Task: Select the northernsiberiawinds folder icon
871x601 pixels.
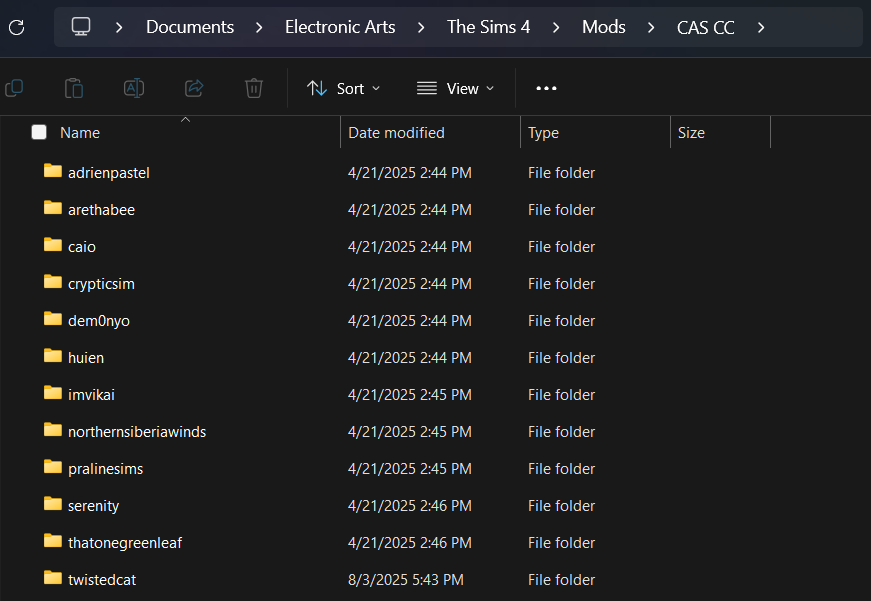Action: pyautogui.click(x=53, y=430)
